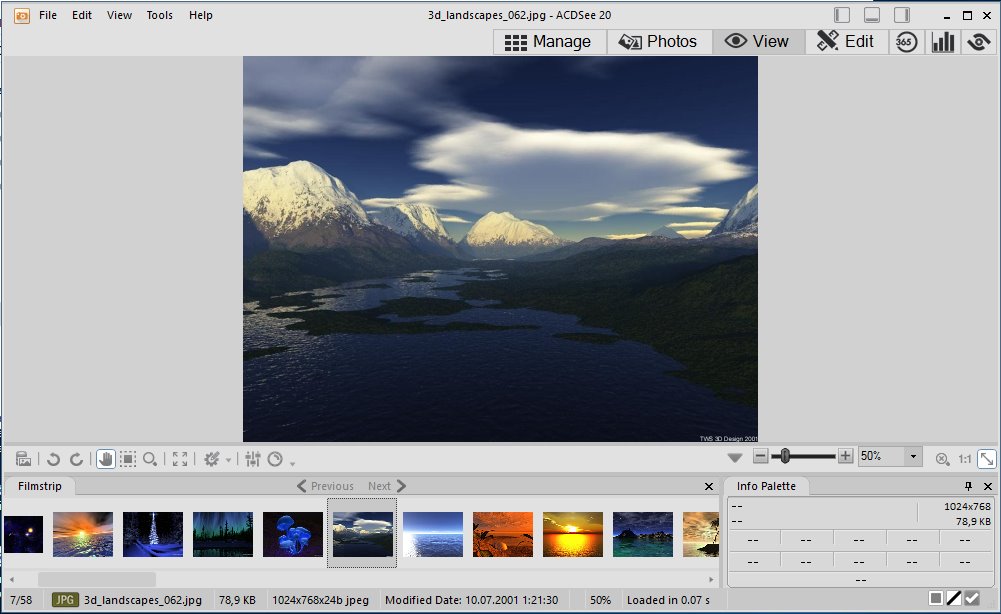Rotate image left with the counterclockwise arrow
This screenshot has width=1001, height=614.
(x=54, y=459)
